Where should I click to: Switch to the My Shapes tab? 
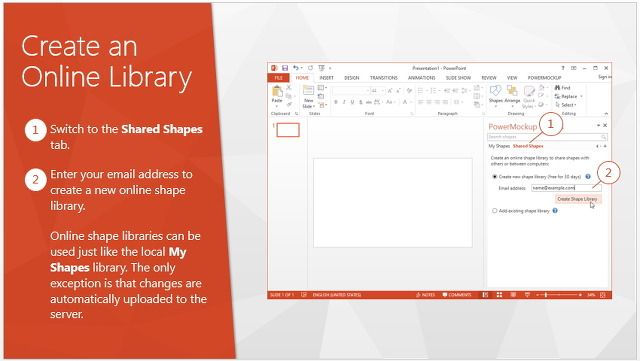pyautogui.click(x=499, y=146)
